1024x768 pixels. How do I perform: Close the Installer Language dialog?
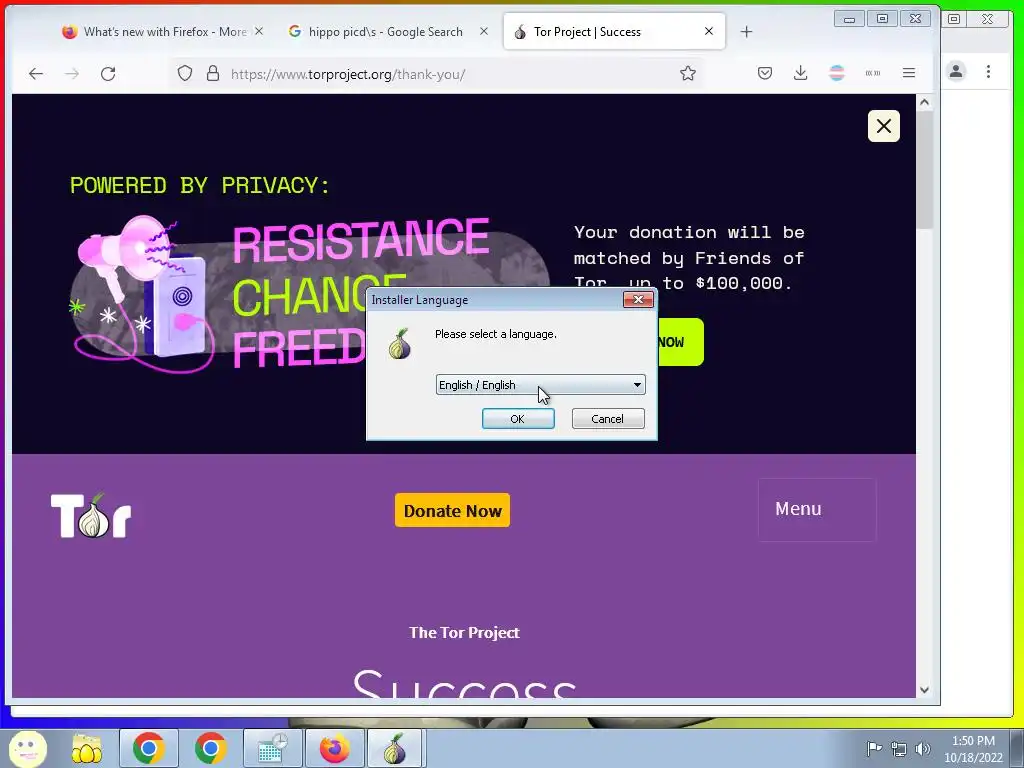(x=638, y=300)
